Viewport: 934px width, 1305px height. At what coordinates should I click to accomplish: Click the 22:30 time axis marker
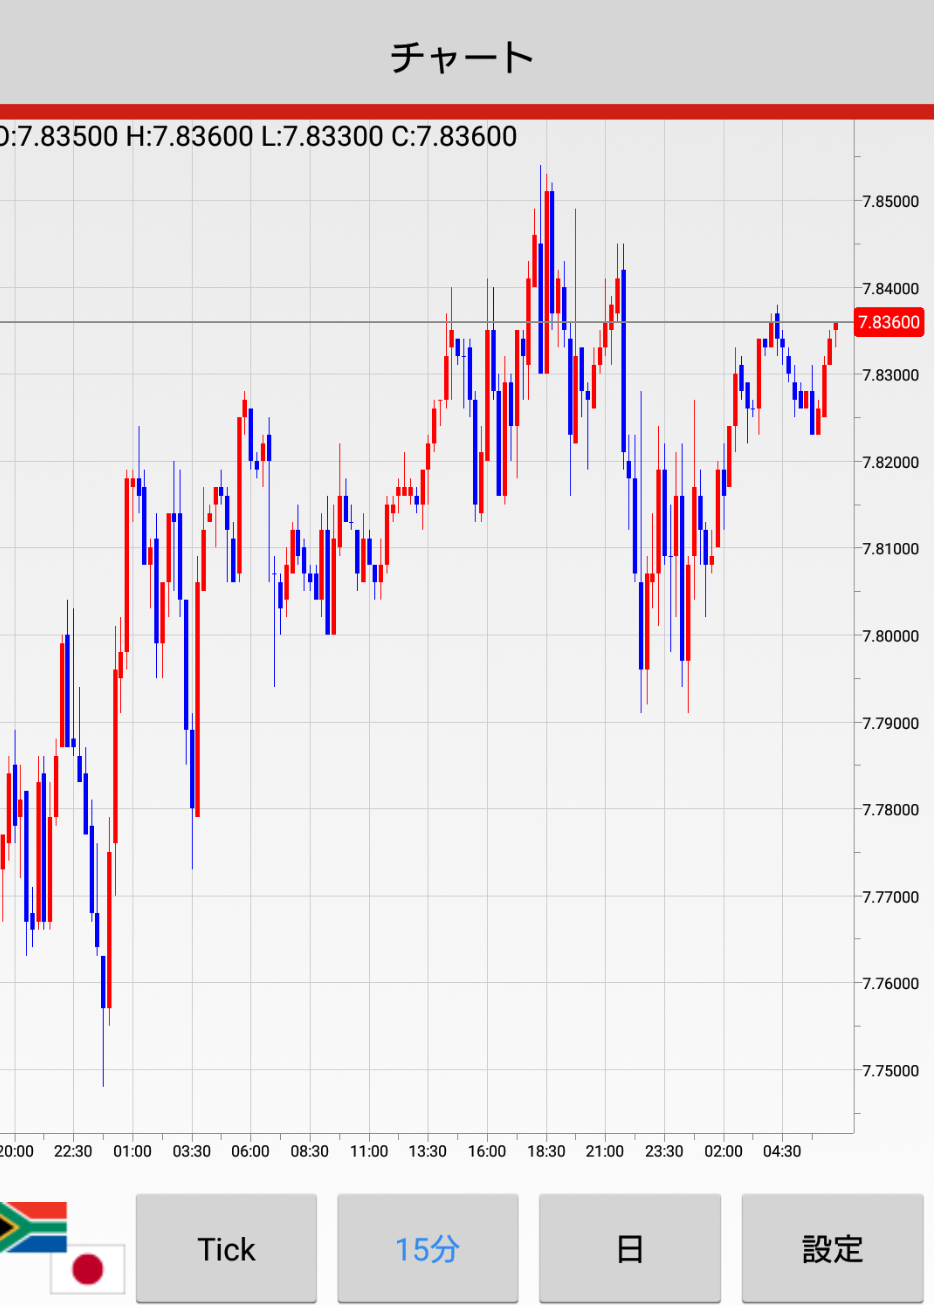73,1152
